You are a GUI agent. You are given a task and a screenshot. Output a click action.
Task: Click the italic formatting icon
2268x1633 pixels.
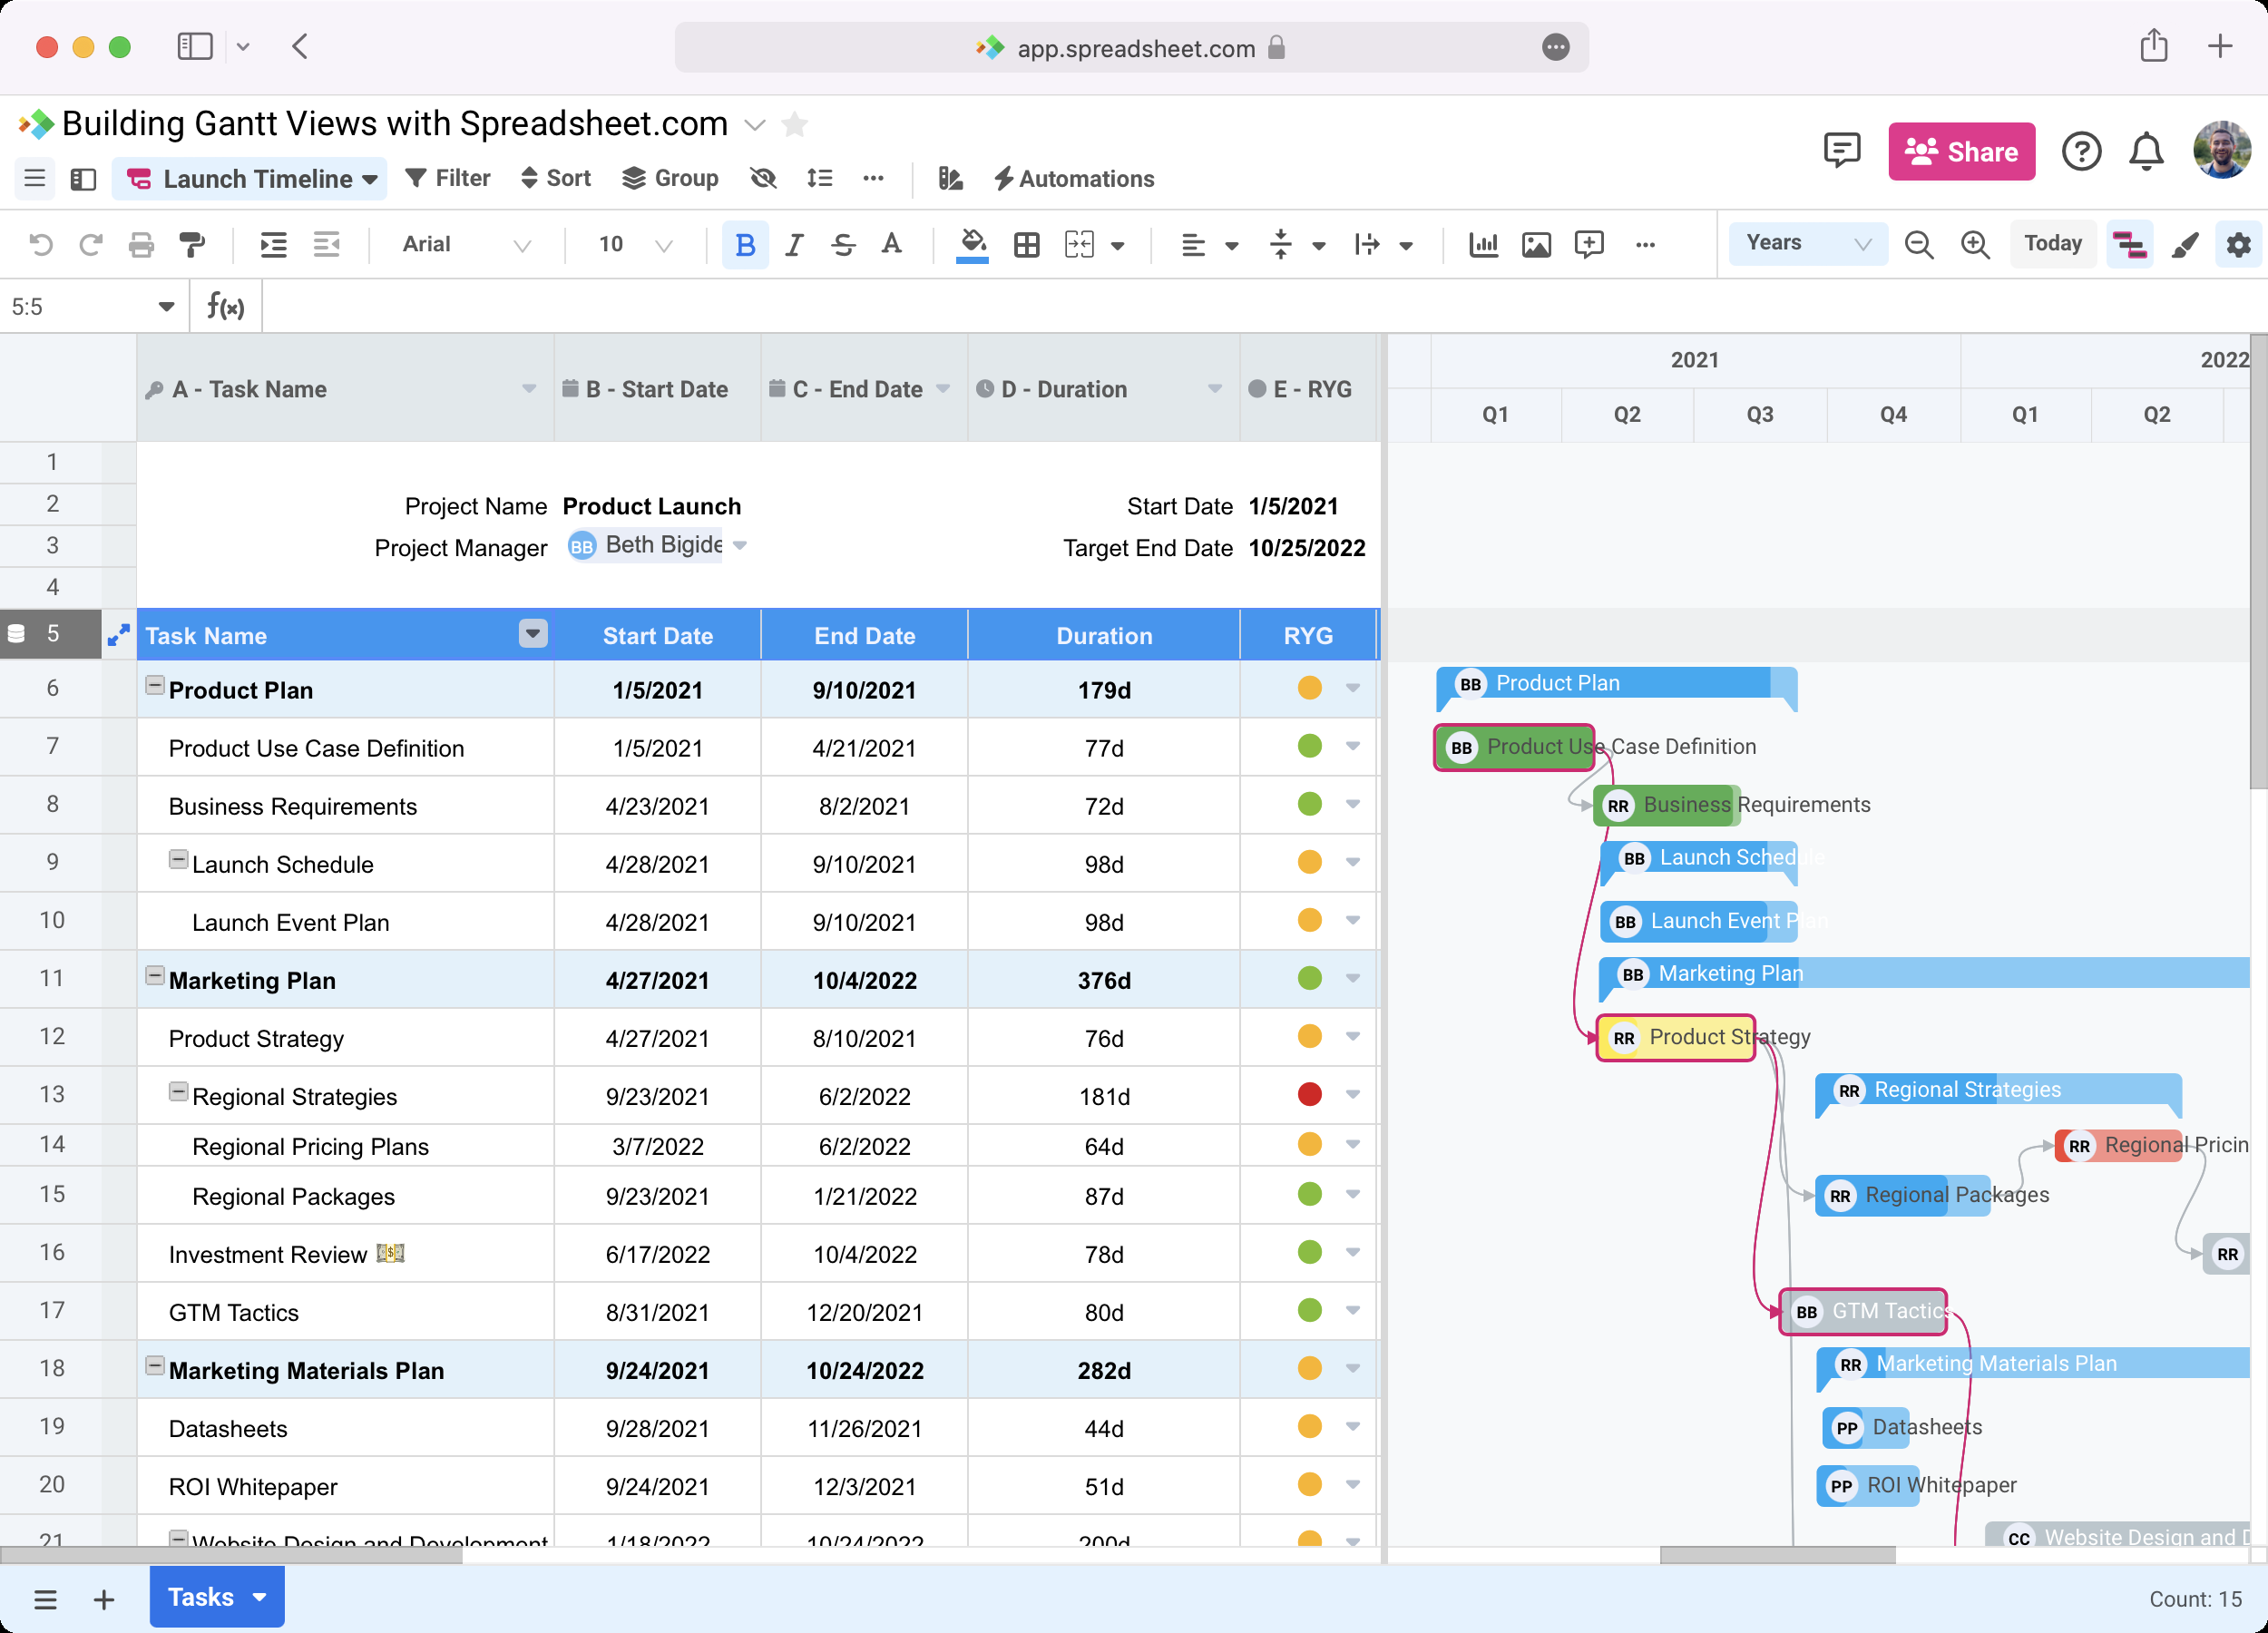click(x=794, y=243)
